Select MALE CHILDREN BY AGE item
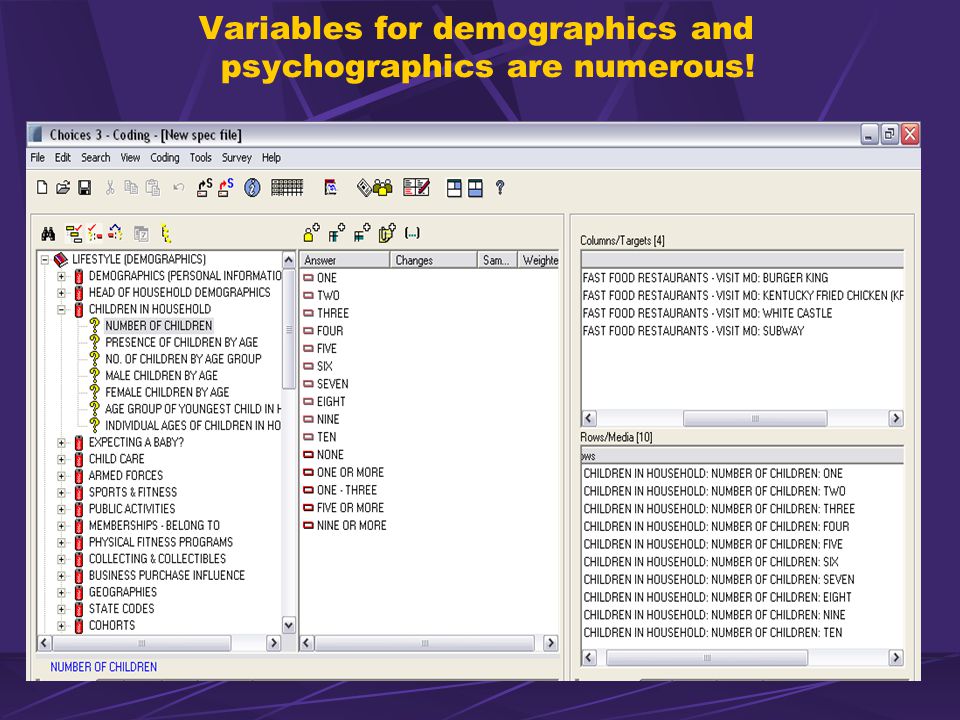Viewport: 960px width, 720px height. [161, 375]
